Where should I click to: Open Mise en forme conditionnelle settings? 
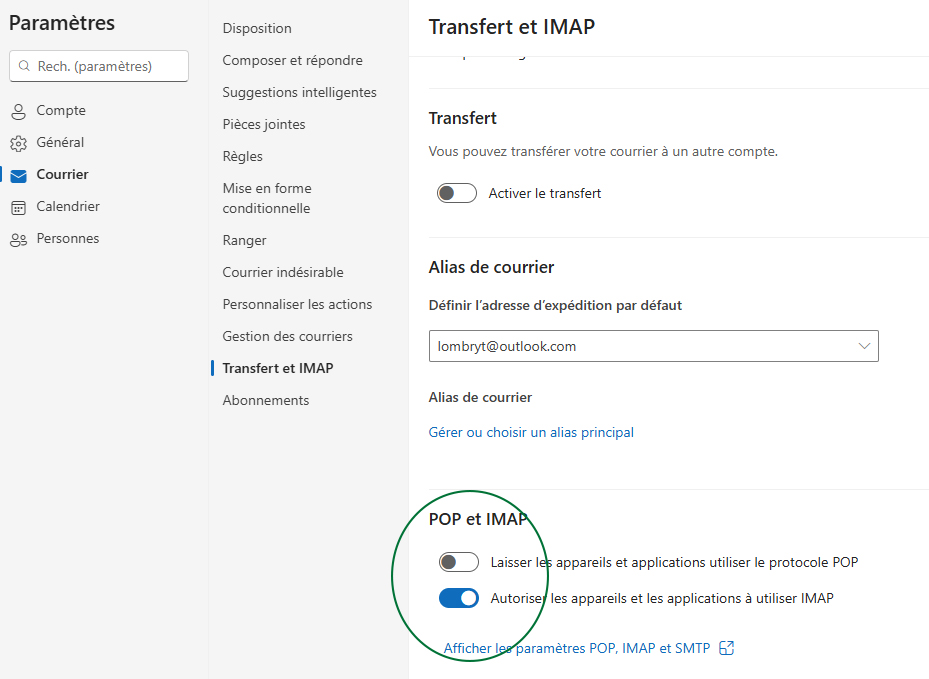(267, 198)
